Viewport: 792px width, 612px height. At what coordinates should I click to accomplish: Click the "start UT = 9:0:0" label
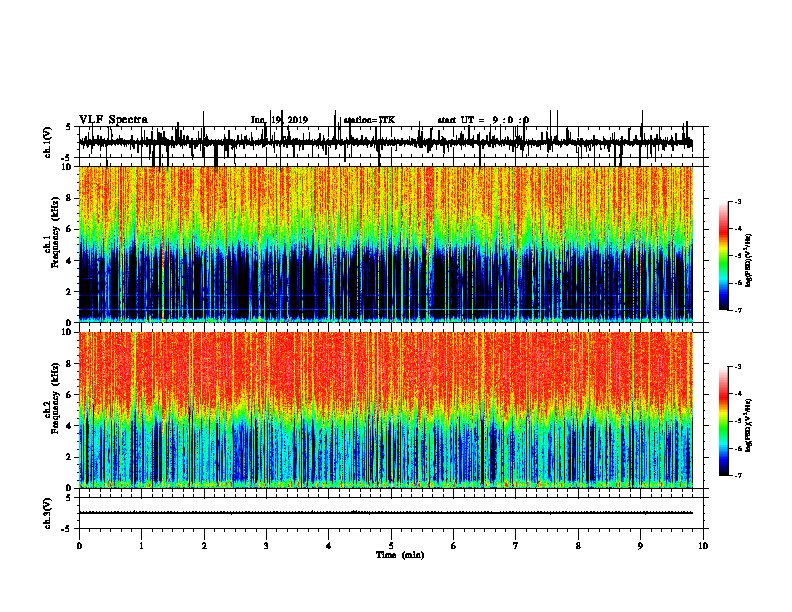click(x=483, y=120)
